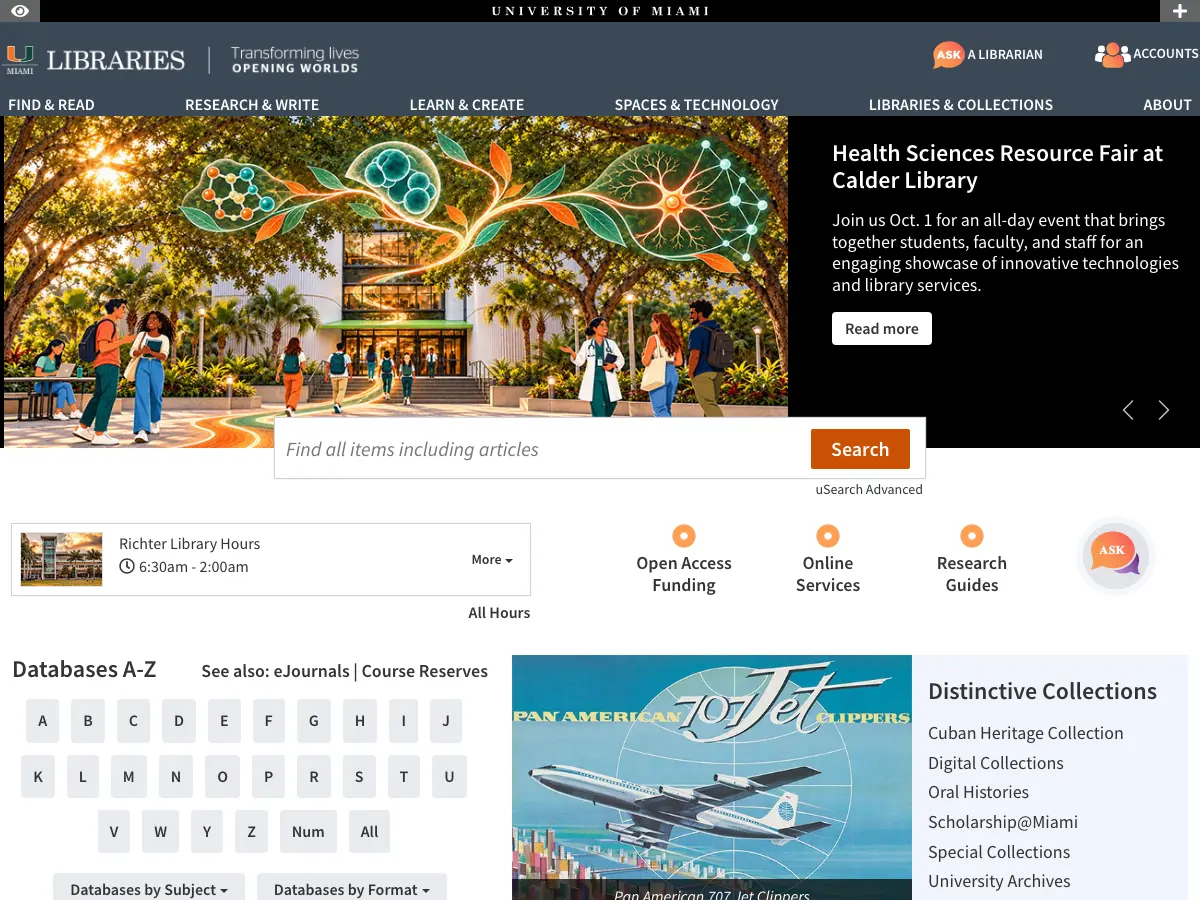Open the round ASK chat bubble widget
Viewport: 1200px width, 900px height.
click(1115, 555)
